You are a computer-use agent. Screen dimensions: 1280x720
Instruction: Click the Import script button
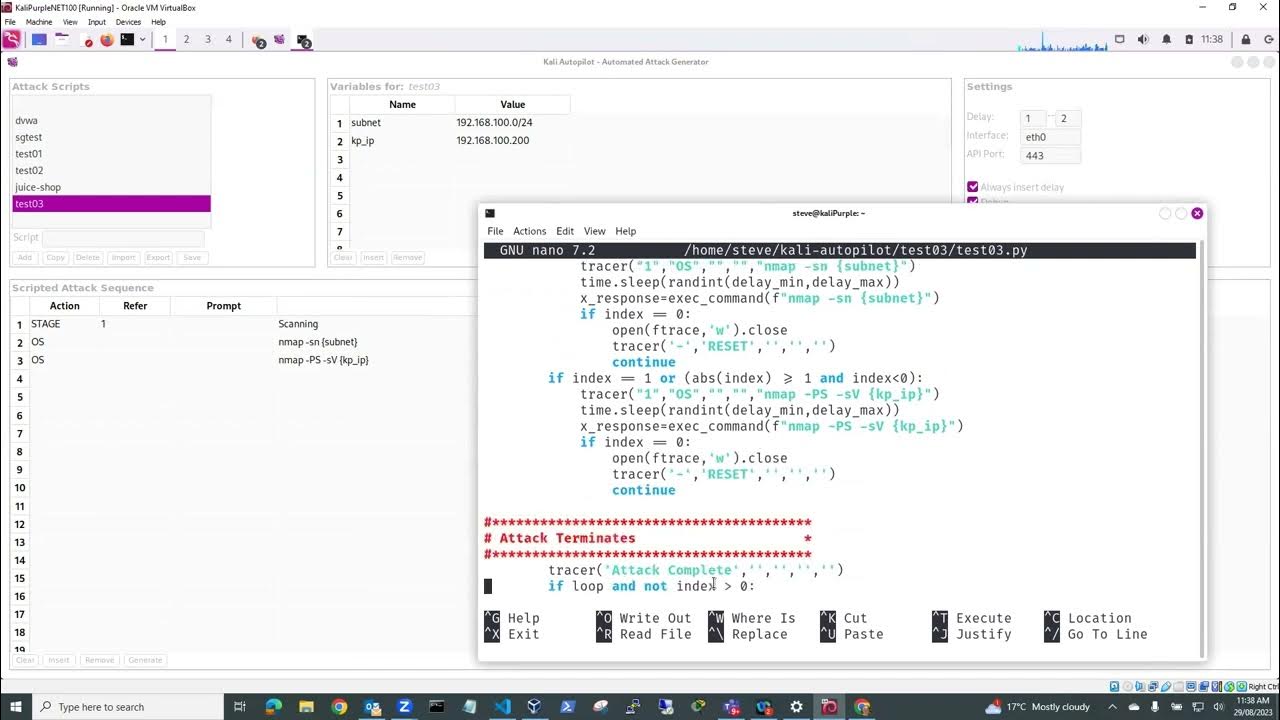click(123, 257)
